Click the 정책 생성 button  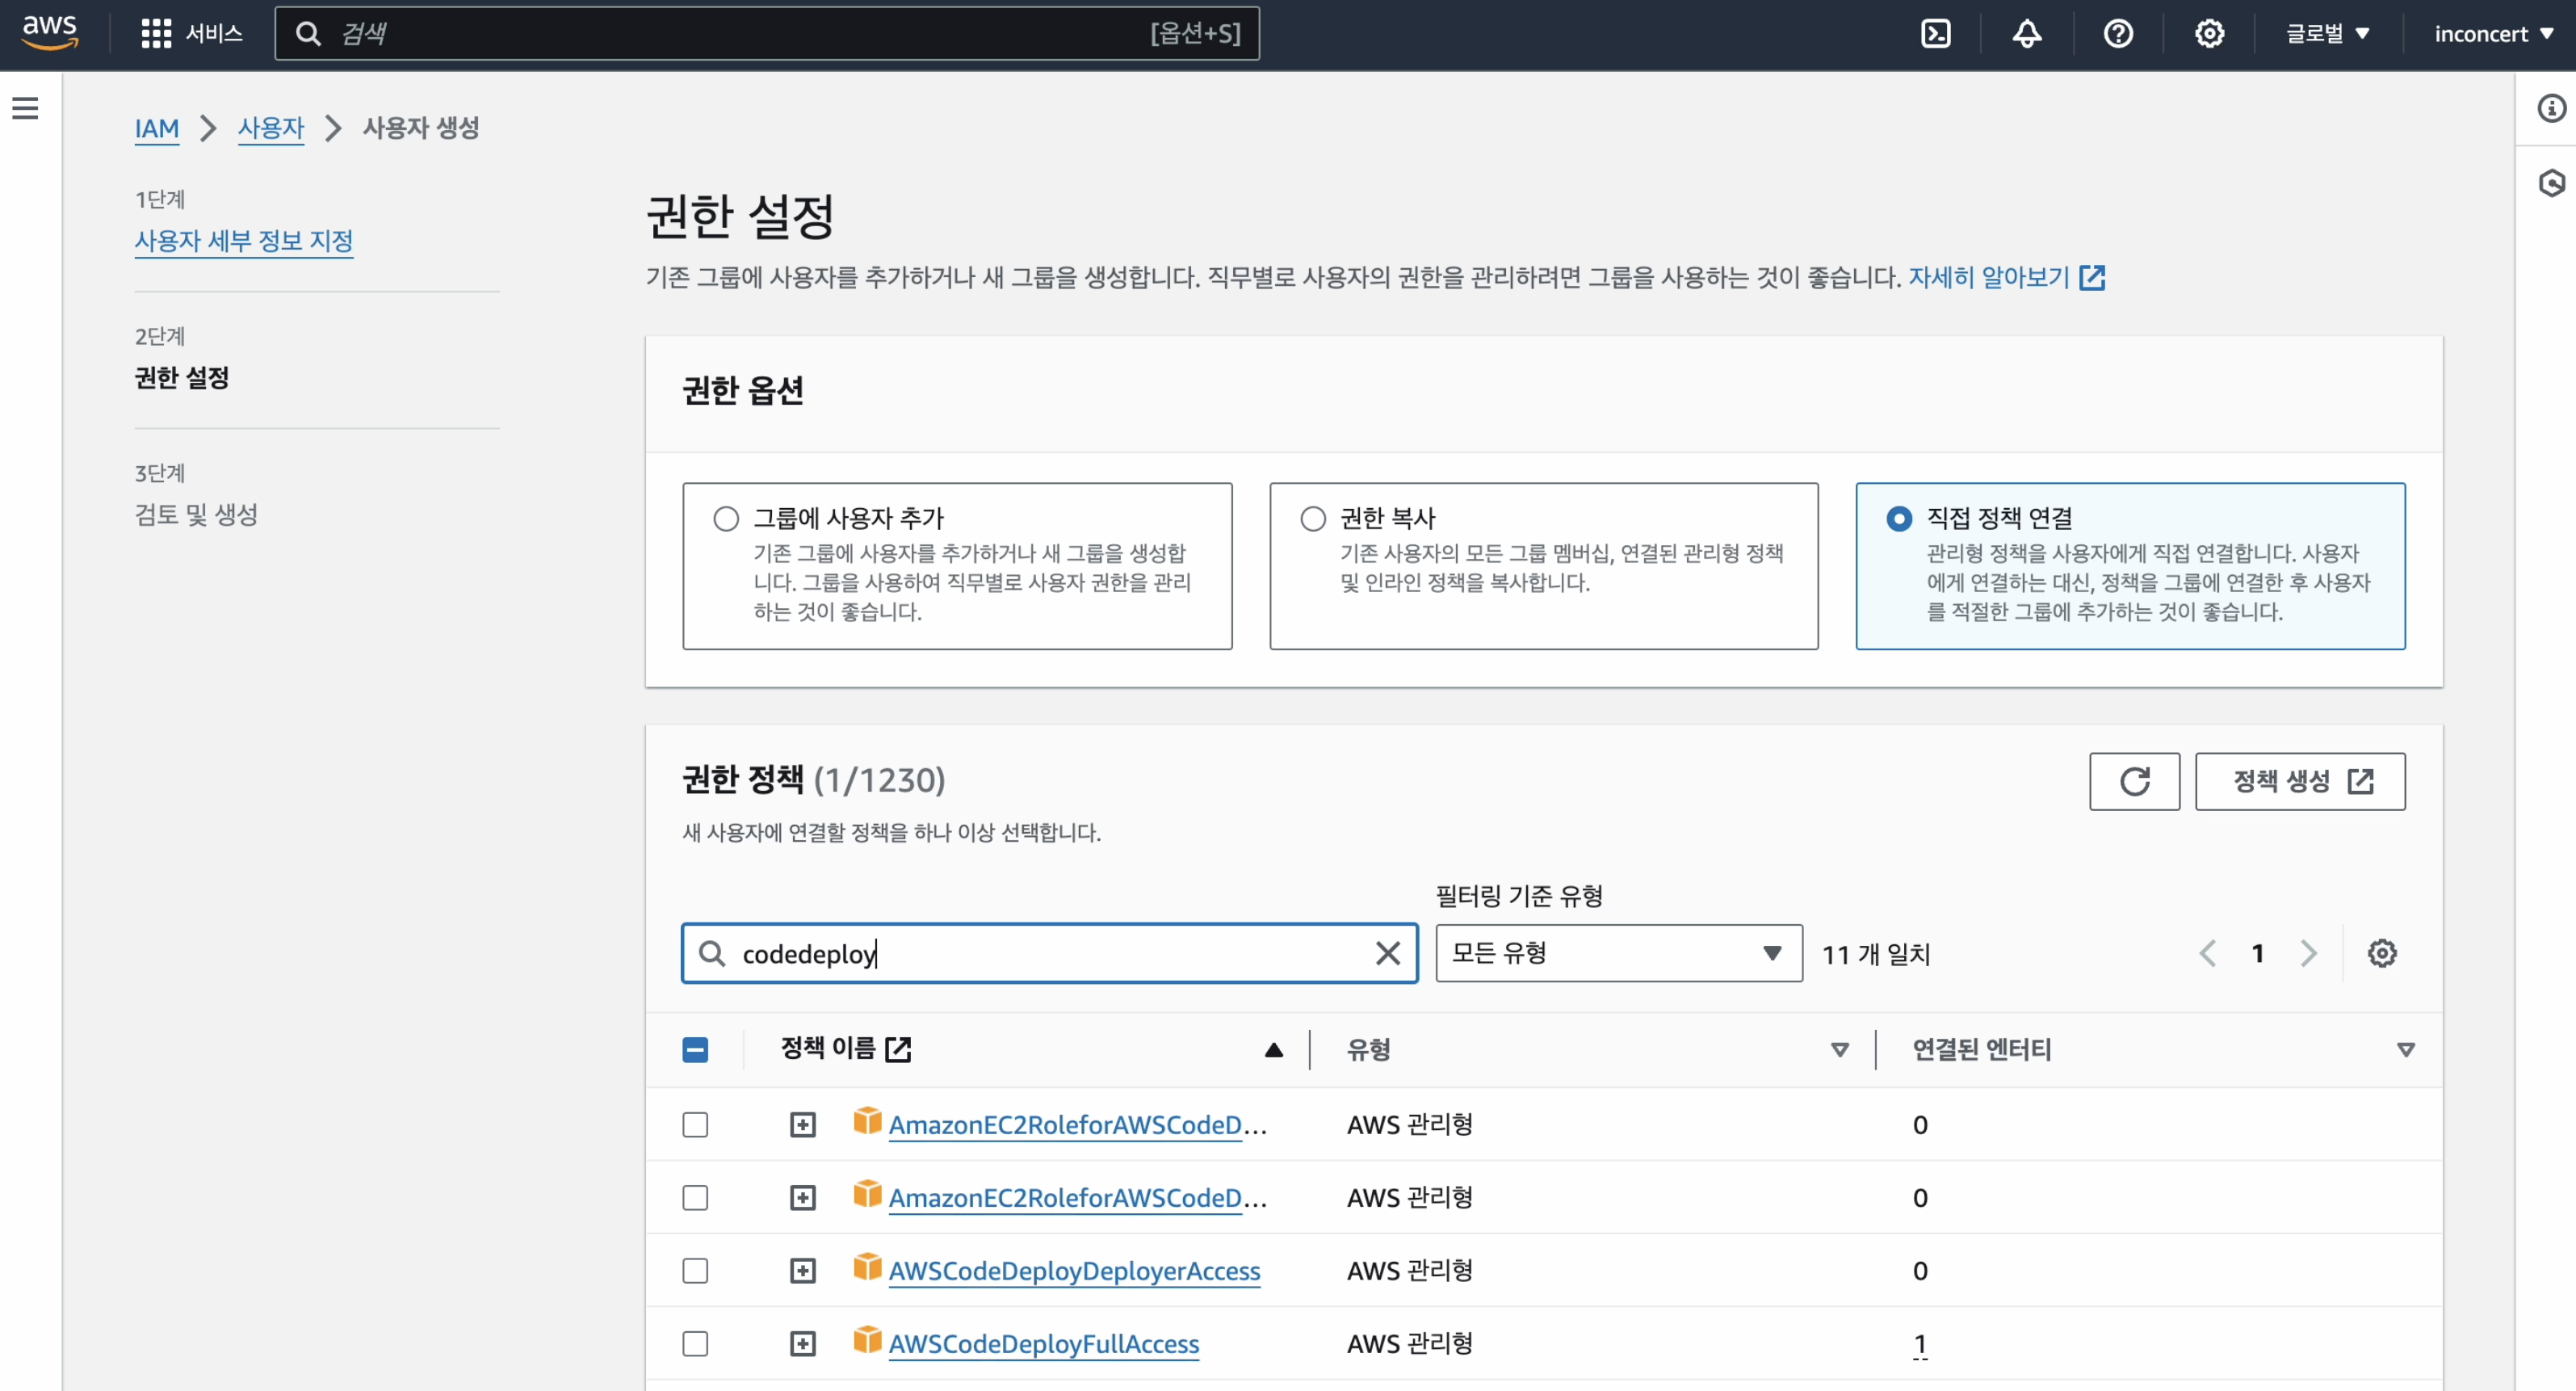point(2299,781)
